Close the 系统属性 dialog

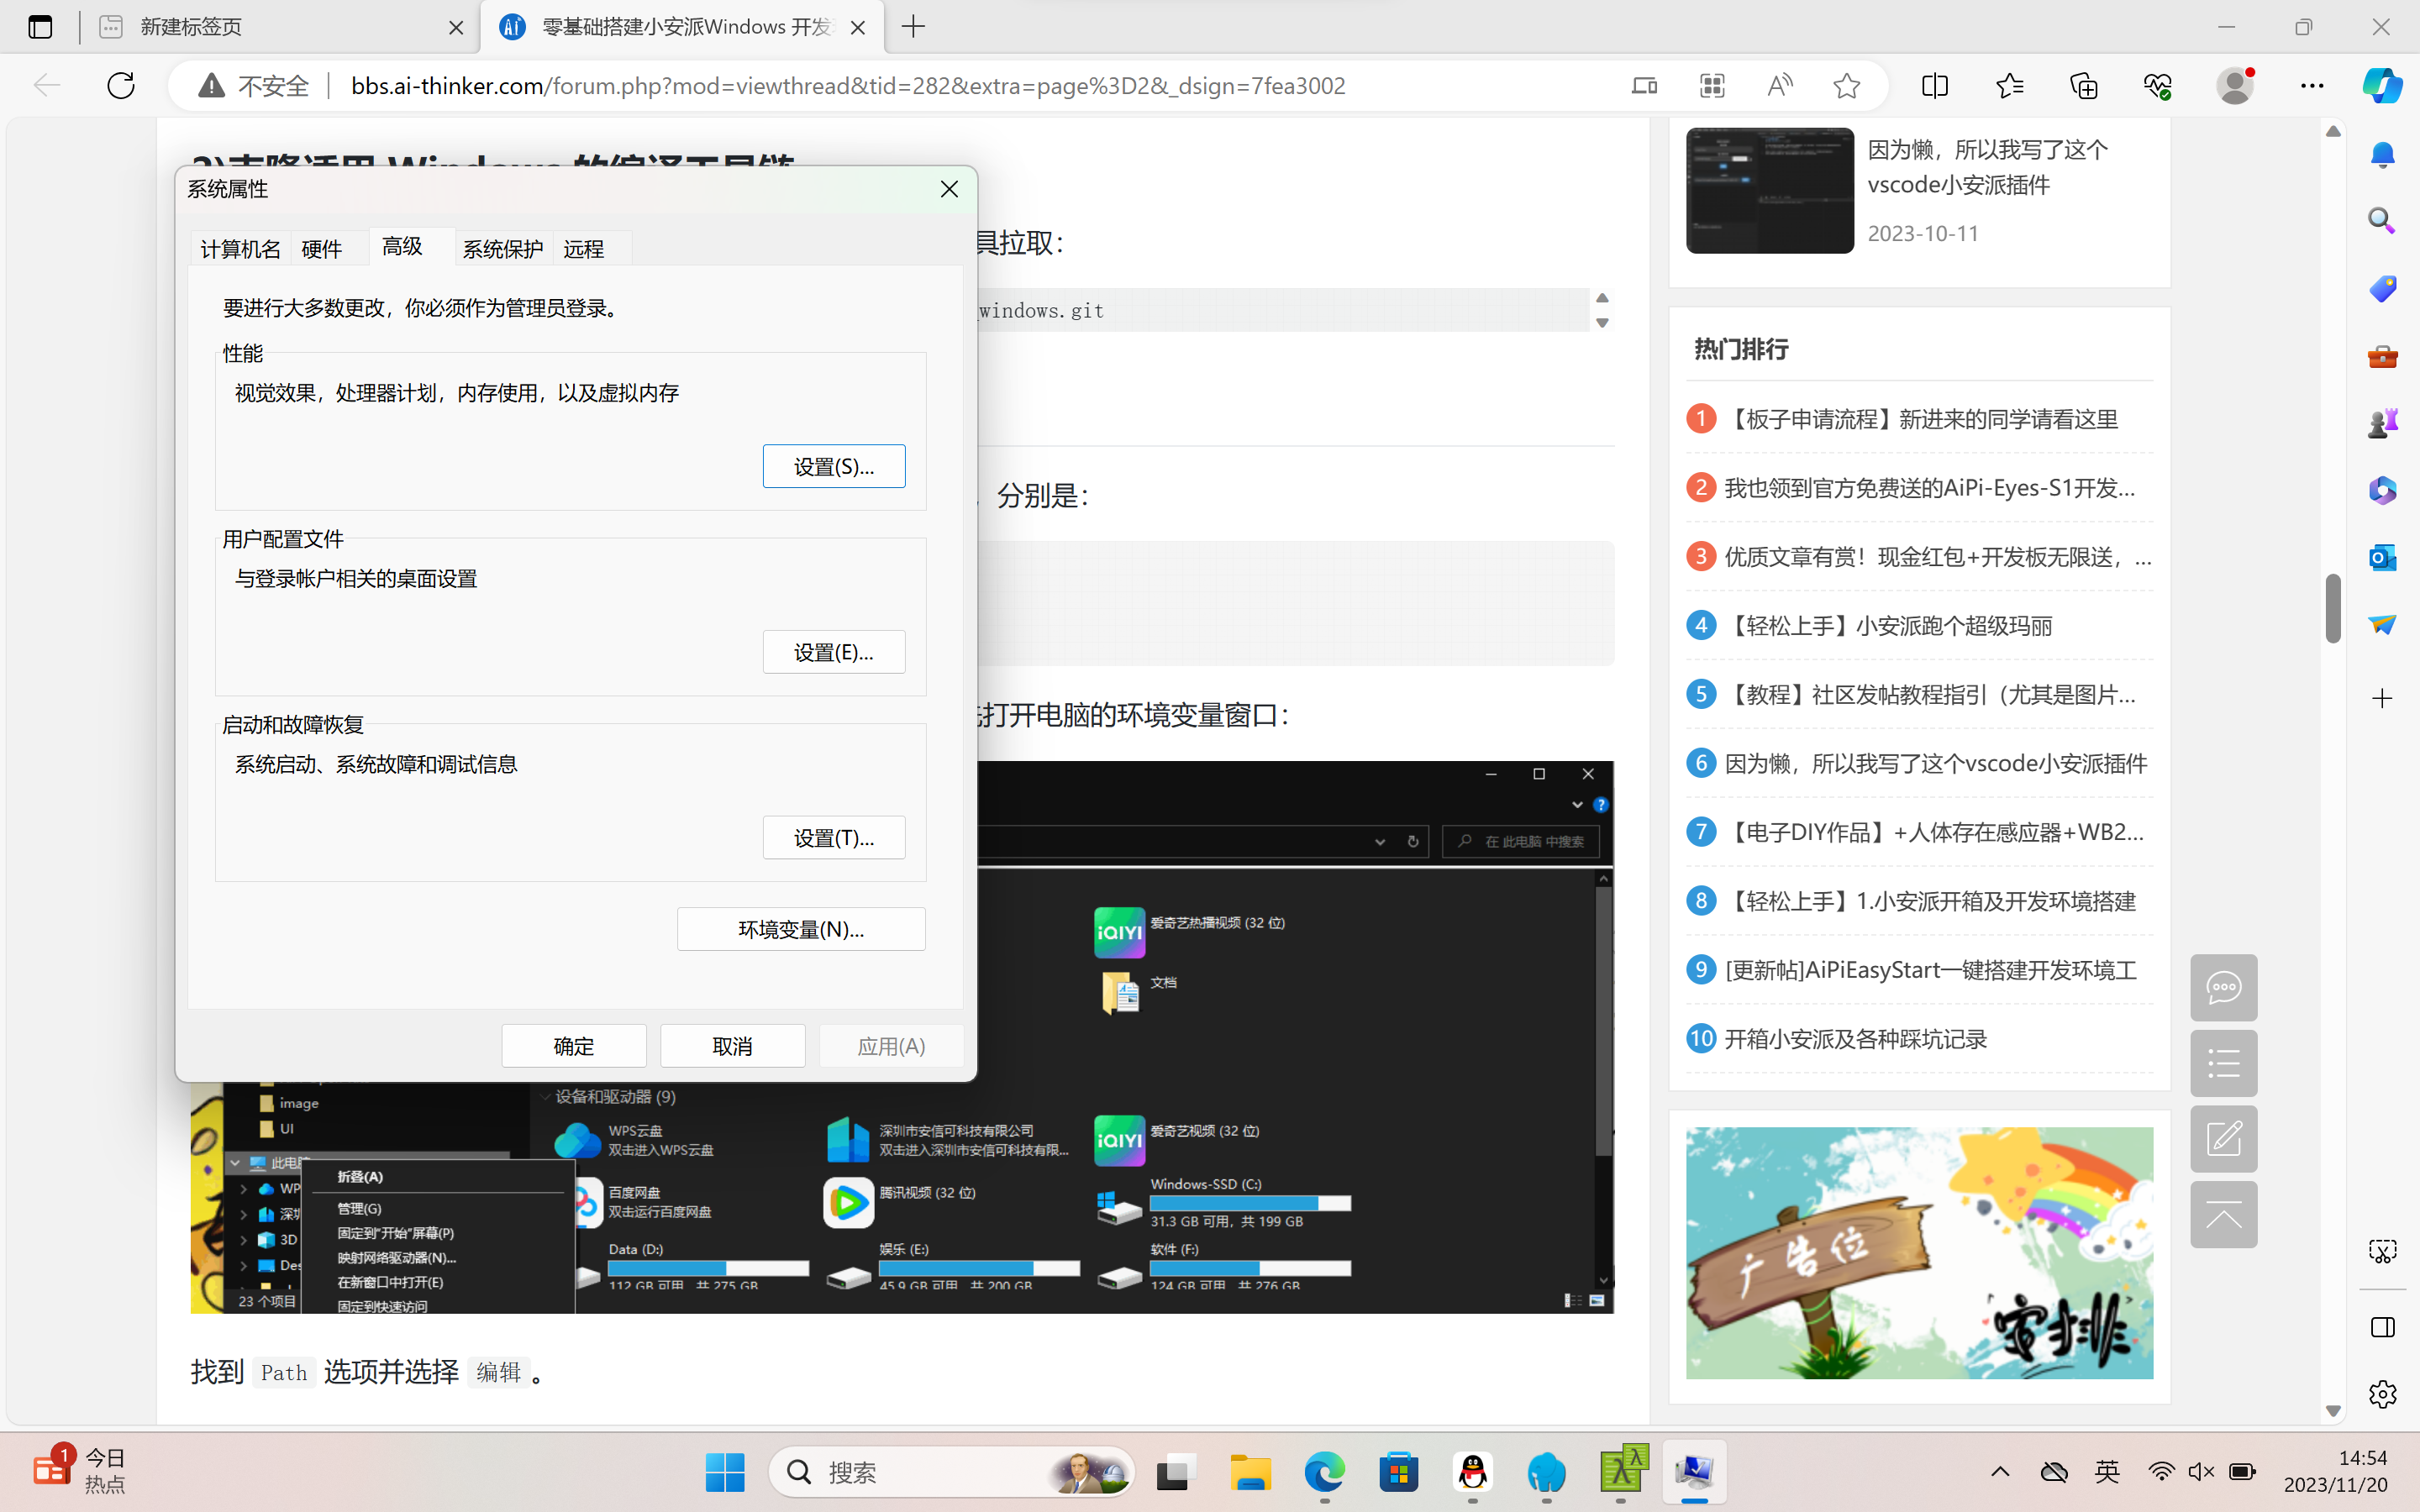[949, 189]
